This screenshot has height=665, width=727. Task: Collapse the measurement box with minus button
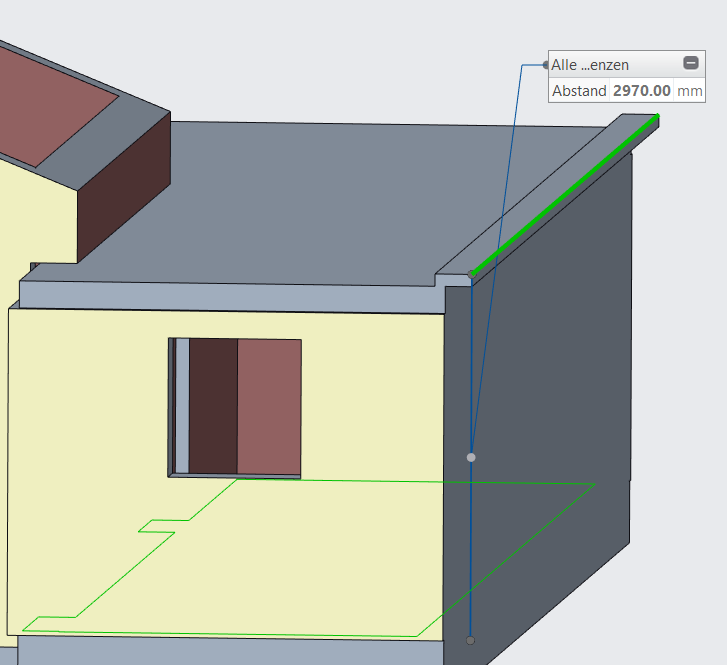coord(690,63)
